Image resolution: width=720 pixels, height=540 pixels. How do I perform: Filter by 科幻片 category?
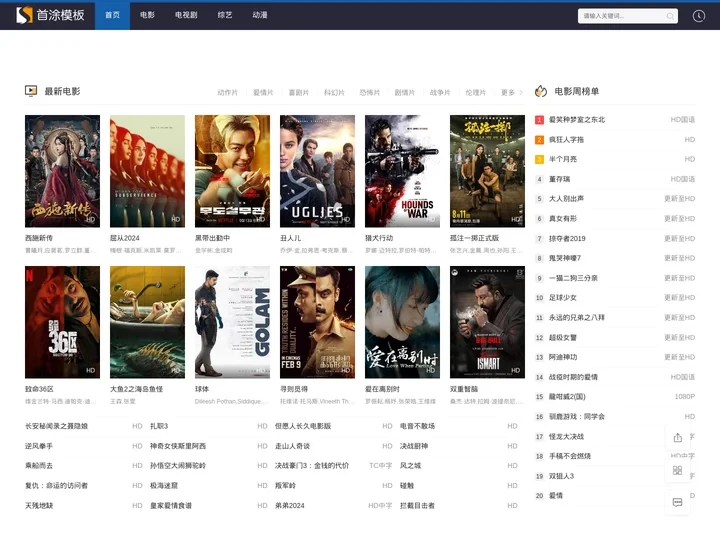pyautogui.click(x=334, y=92)
